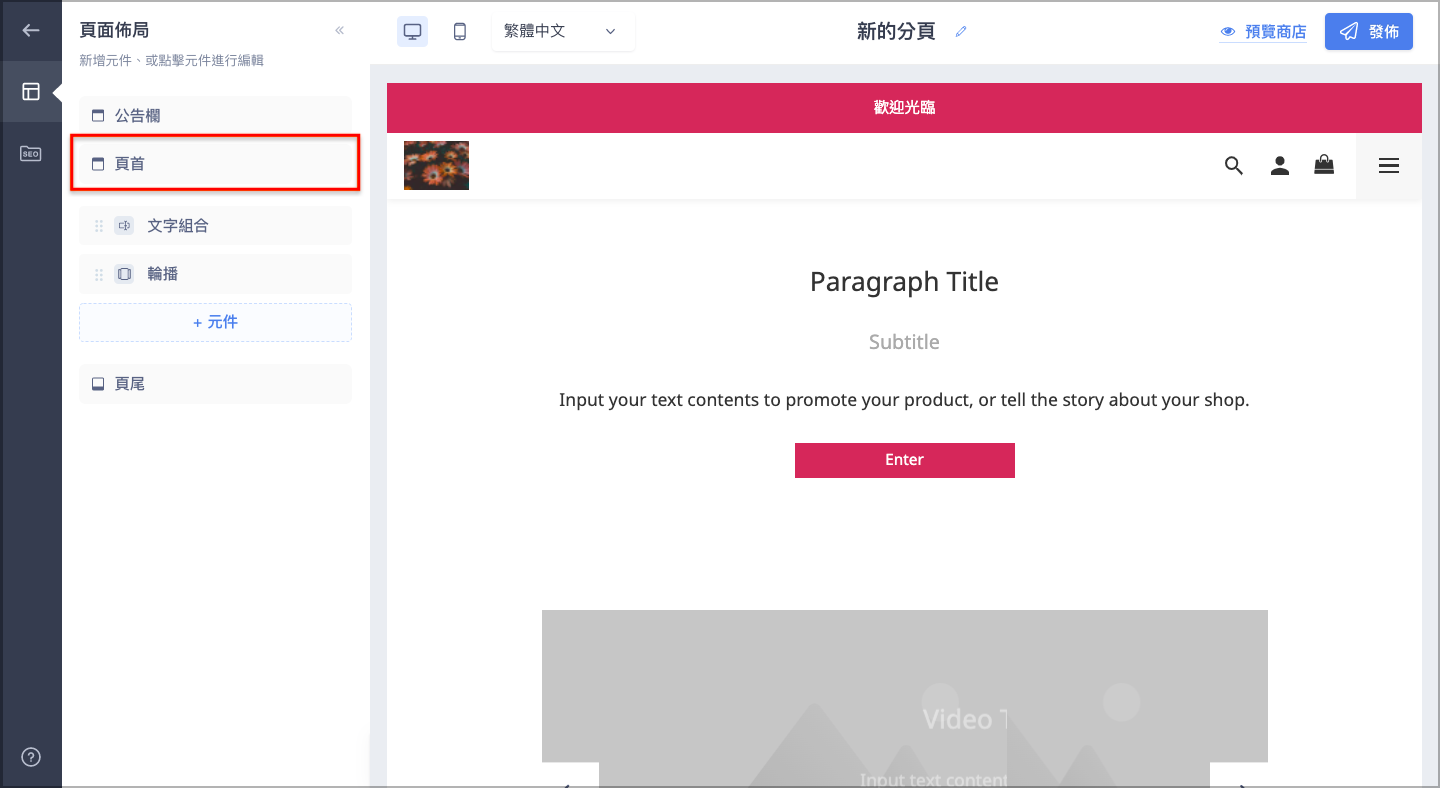
Task: Click the search magnifier icon in header
Action: pos(1234,166)
